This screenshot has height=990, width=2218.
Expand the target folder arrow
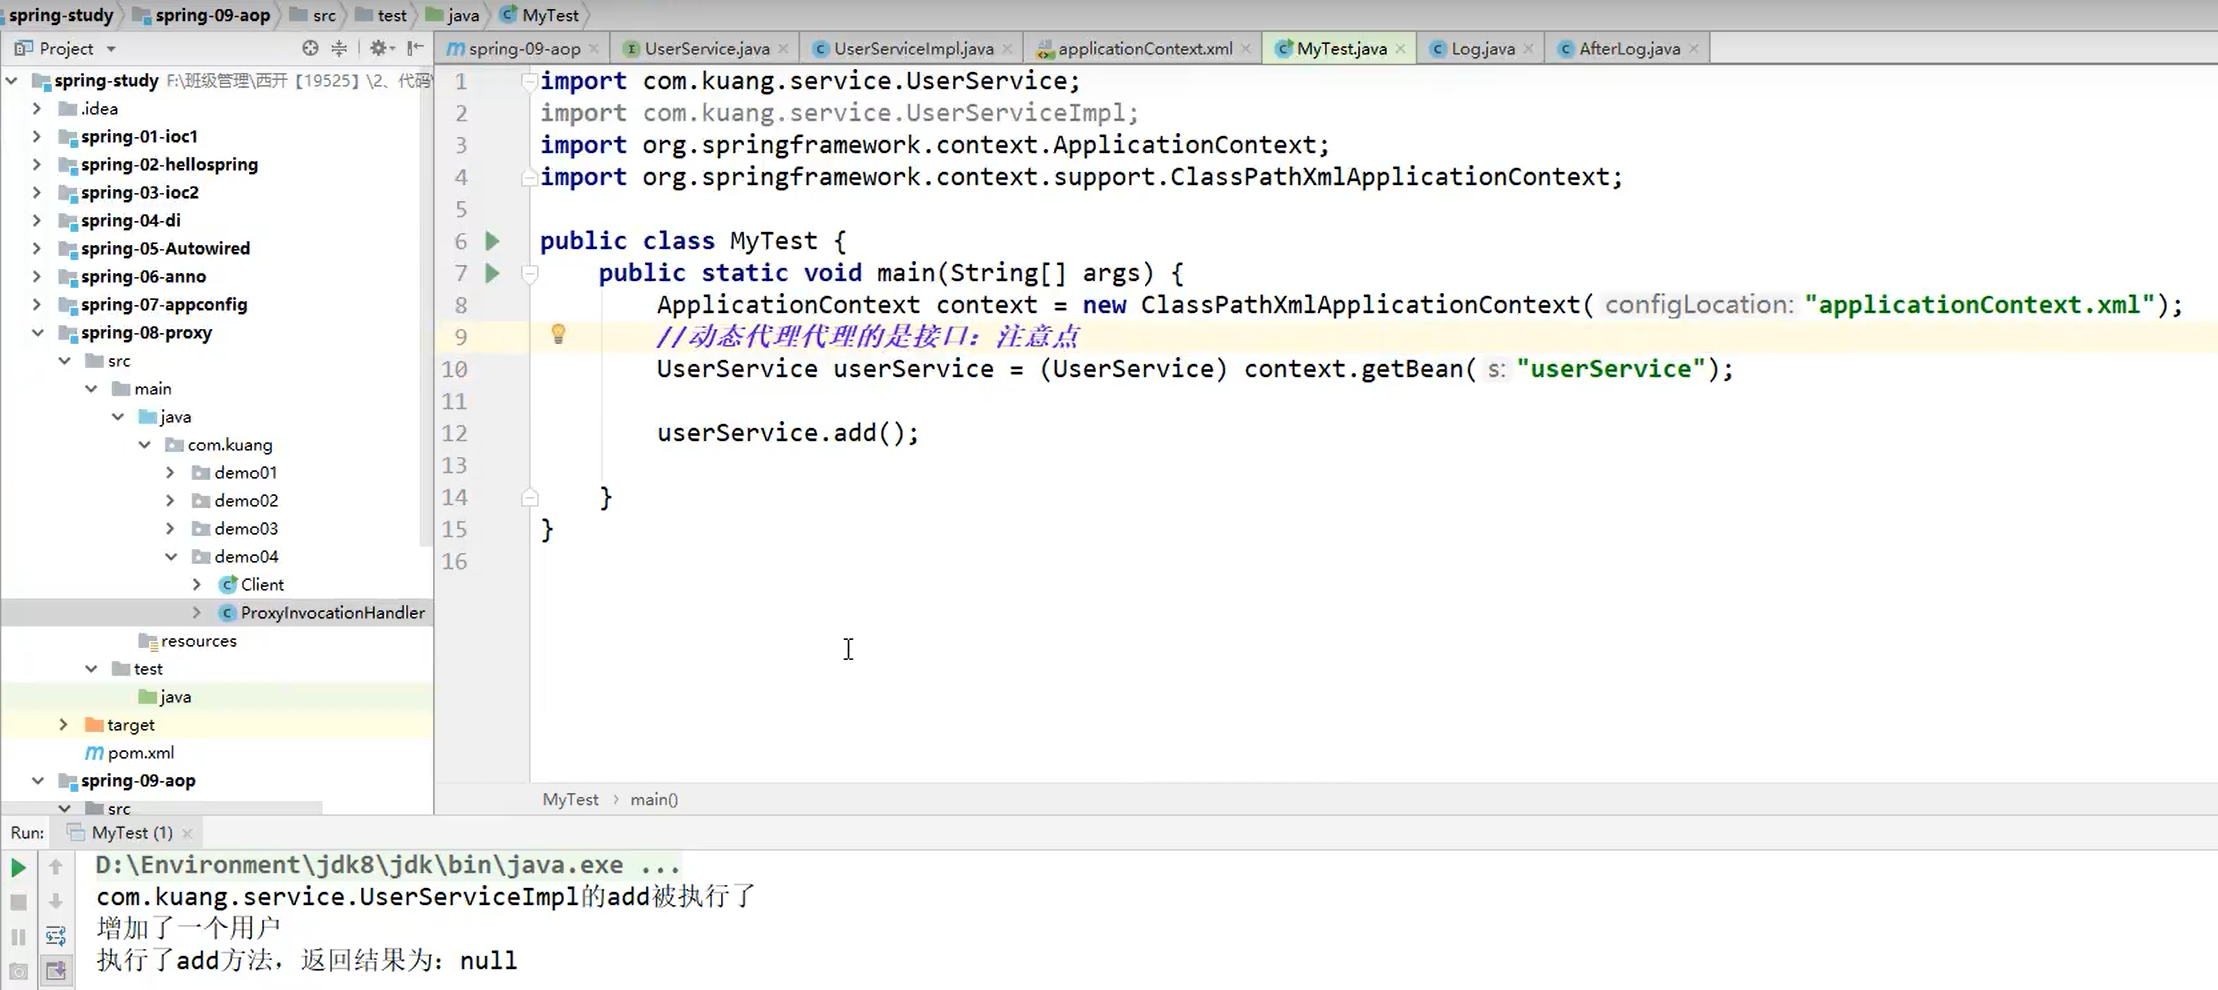coord(64,725)
